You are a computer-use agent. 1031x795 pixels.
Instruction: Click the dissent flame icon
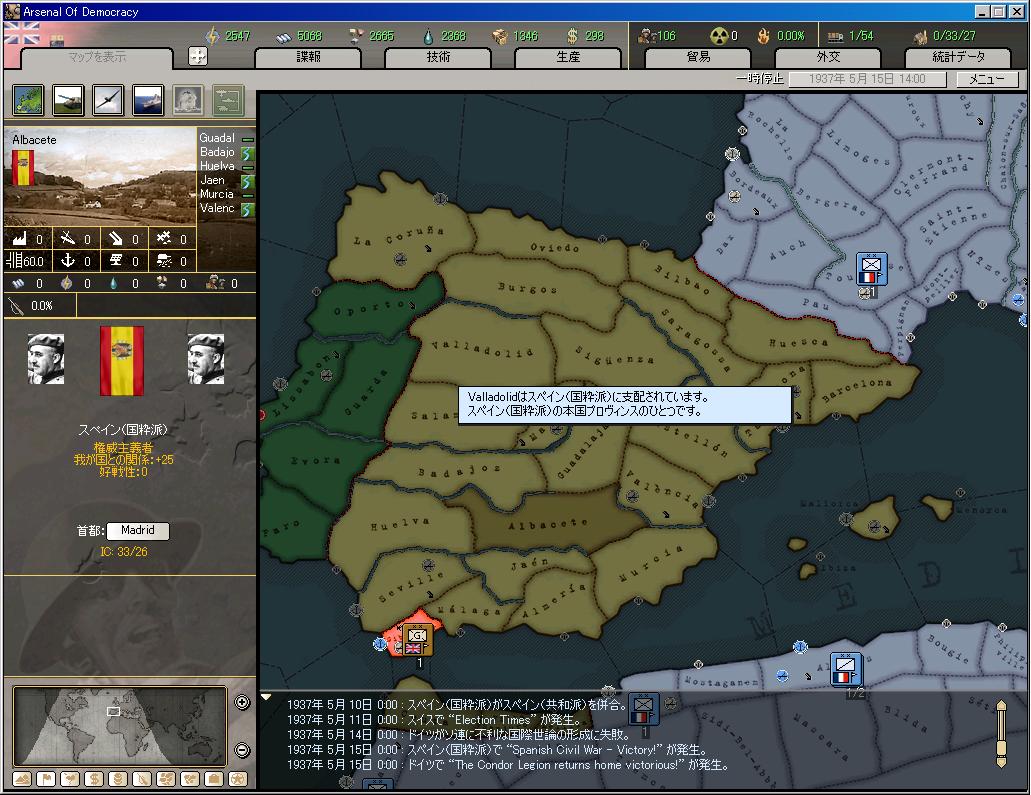click(x=763, y=36)
